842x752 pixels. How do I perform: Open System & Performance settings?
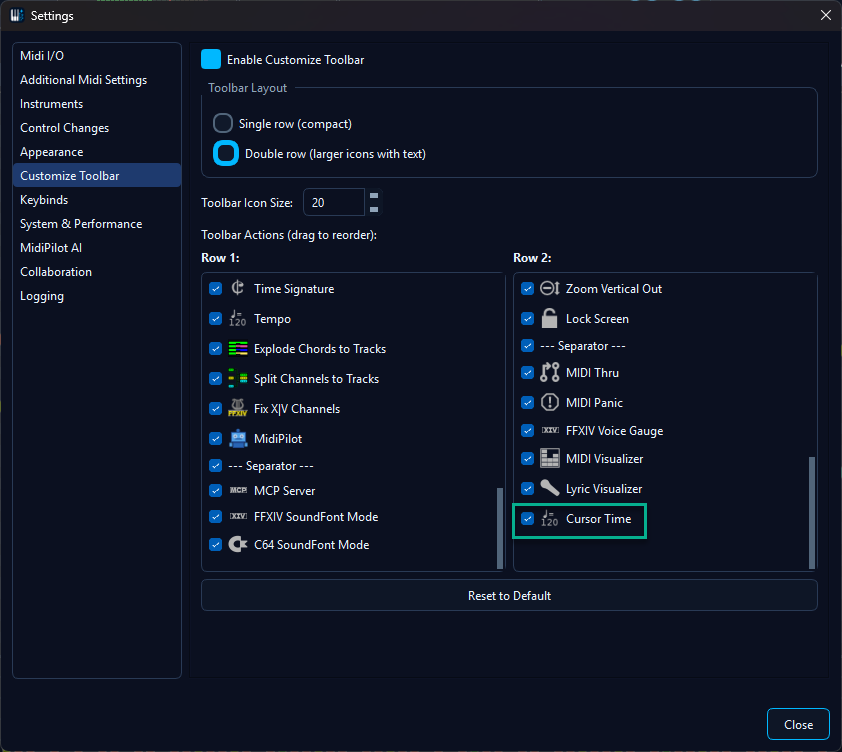[x=97, y=224]
